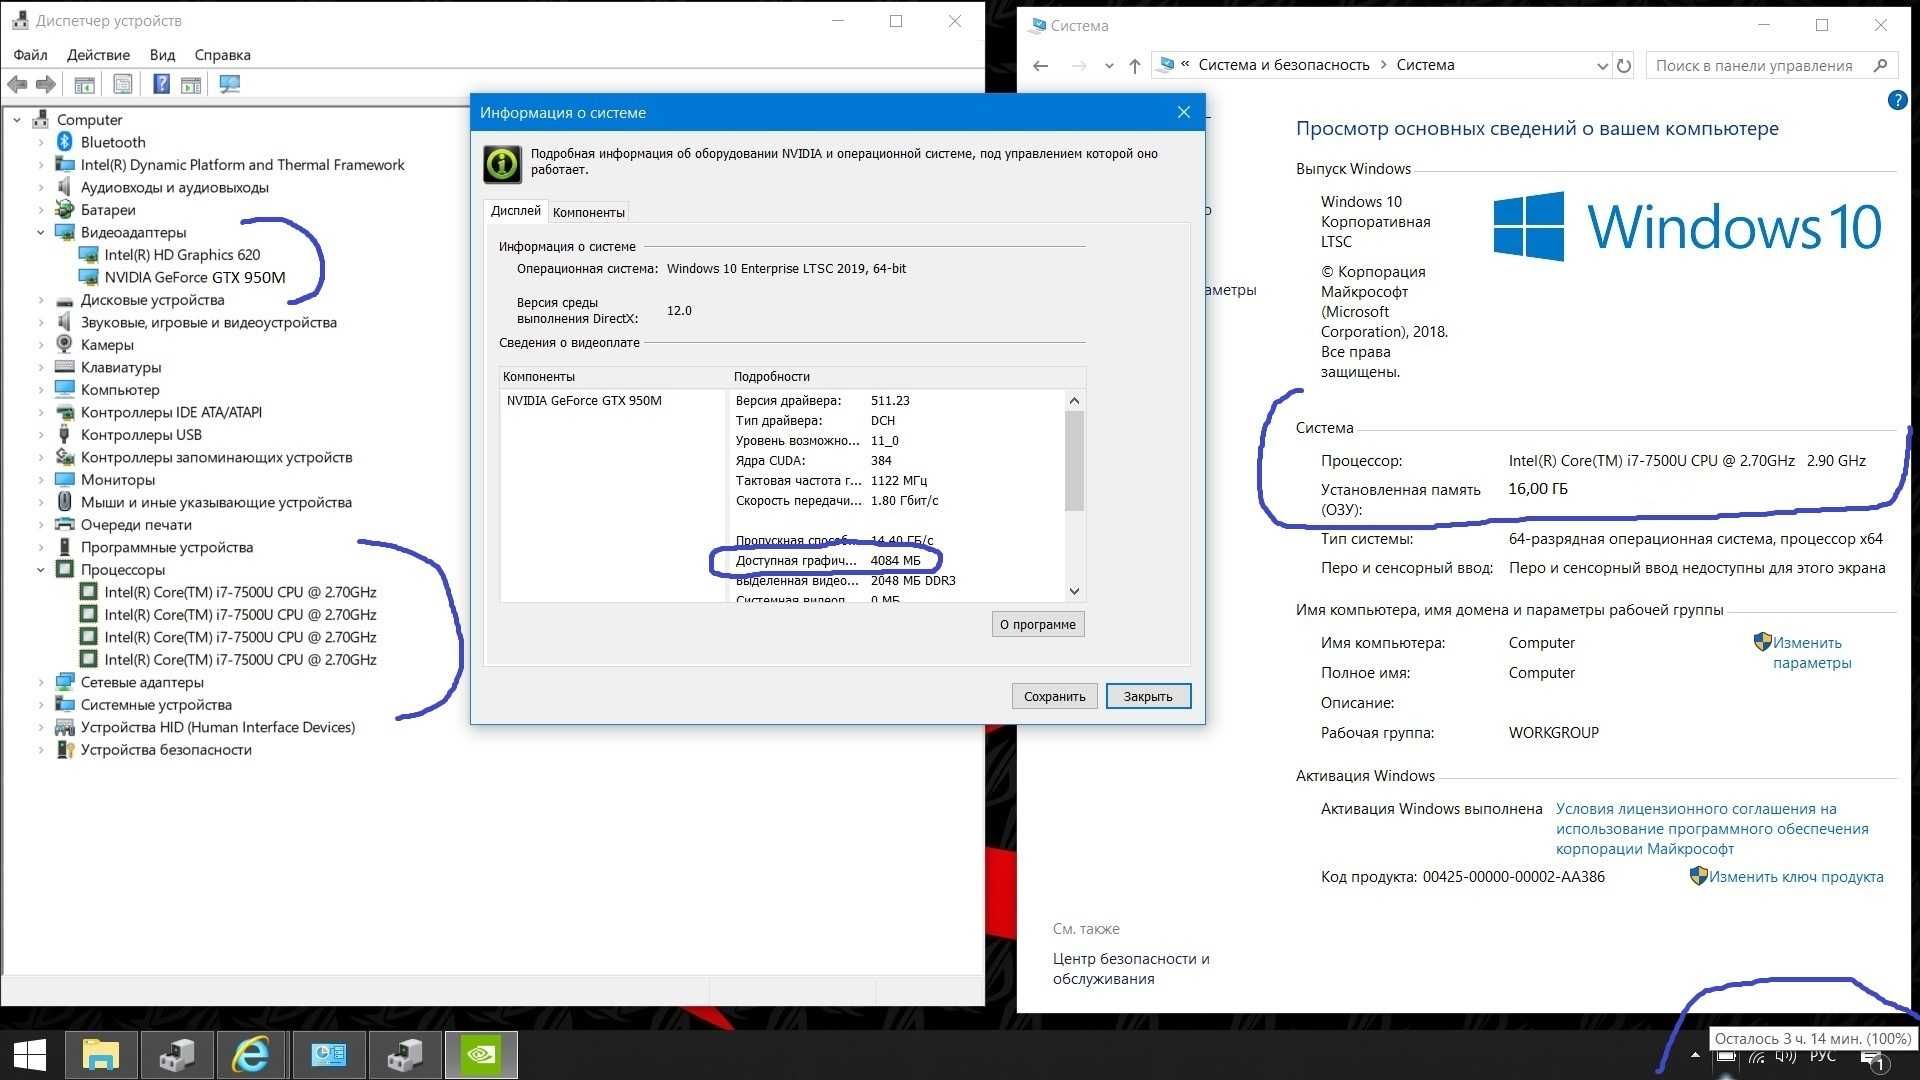This screenshot has width=1920, height=1080.
Task: Select Устройства безопасности in device tree
Action: coord(166,750)
